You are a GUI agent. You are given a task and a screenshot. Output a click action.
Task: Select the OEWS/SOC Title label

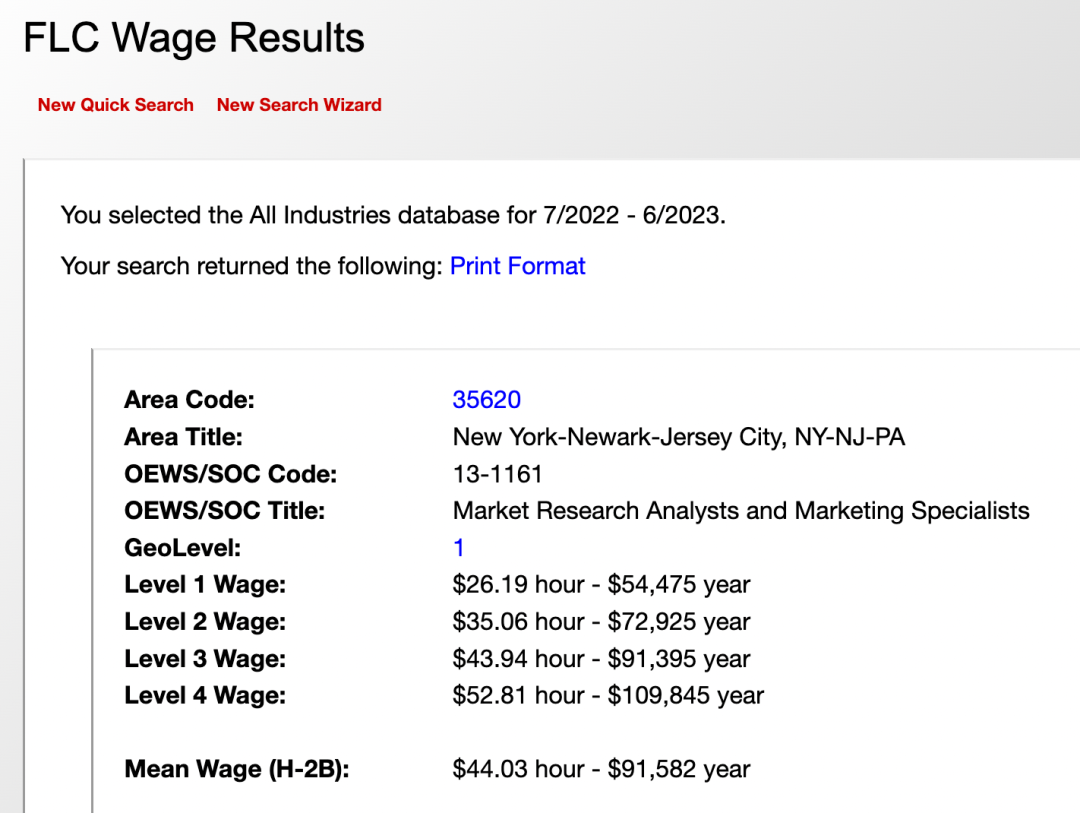[x=225, y=511]
